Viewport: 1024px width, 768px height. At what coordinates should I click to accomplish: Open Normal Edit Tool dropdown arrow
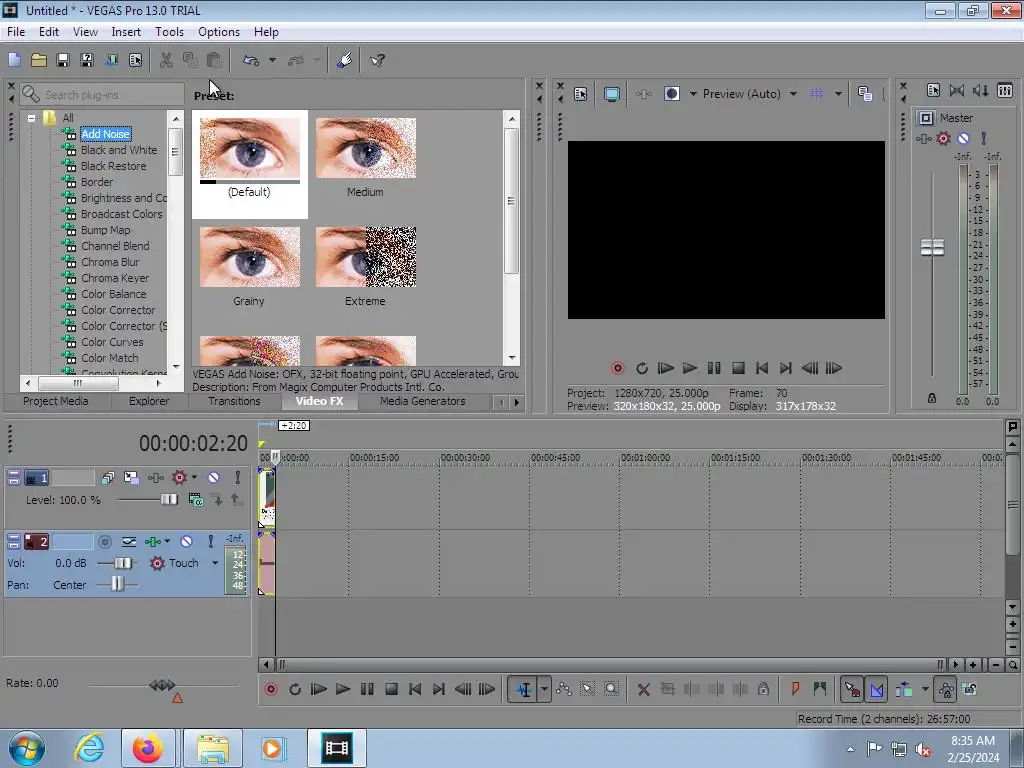tap(544, 690)
